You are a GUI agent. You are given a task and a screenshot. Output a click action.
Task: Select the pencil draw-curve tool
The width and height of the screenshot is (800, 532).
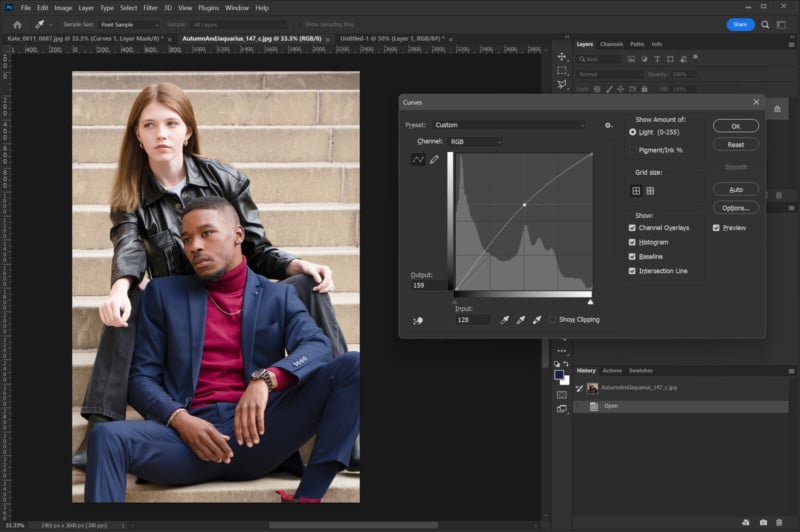click(x=434, y=160)
